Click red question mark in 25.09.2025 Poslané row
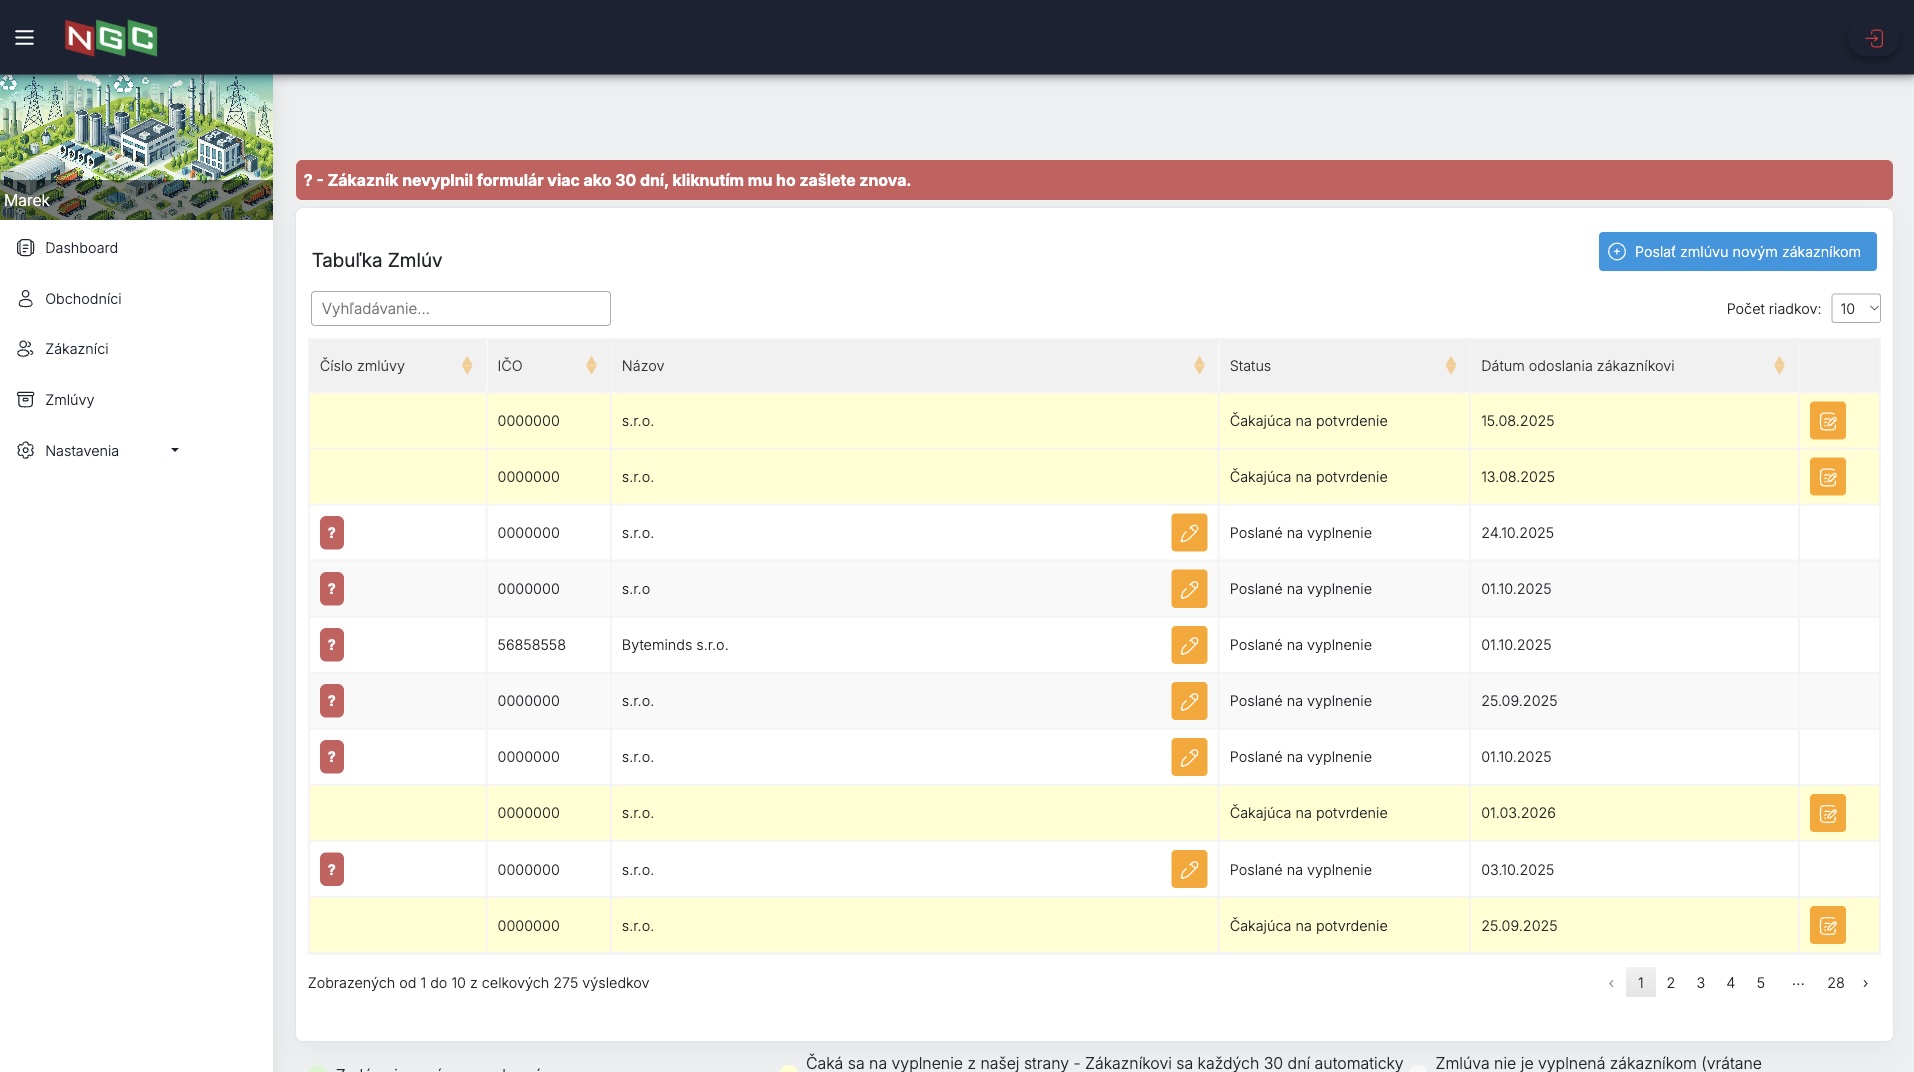The image size is (1914, 1072). pyautogui.click(x=332, y=701)
